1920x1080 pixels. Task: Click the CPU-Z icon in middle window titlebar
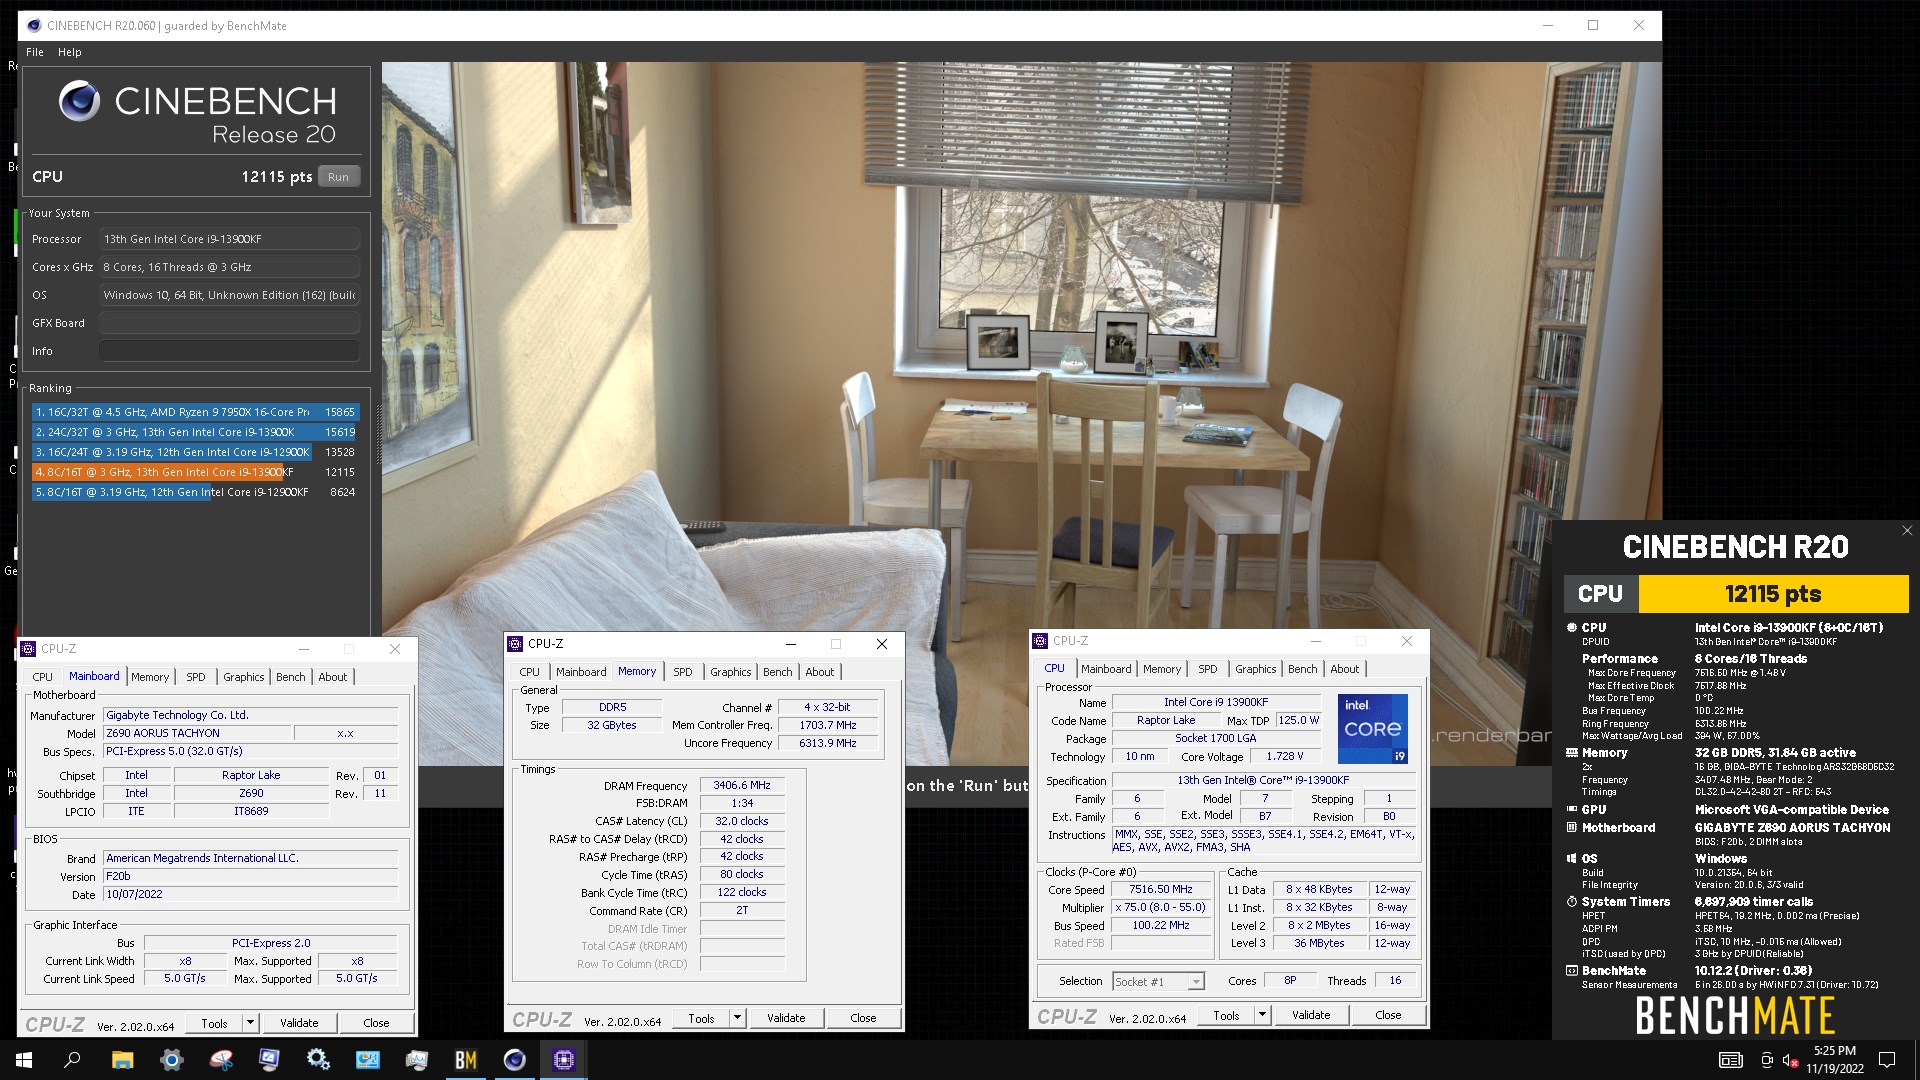(516, 644)
